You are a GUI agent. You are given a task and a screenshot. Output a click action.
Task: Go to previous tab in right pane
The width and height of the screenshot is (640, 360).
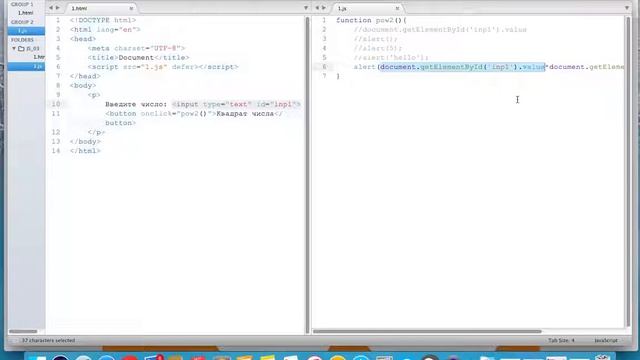coord(317,8)
